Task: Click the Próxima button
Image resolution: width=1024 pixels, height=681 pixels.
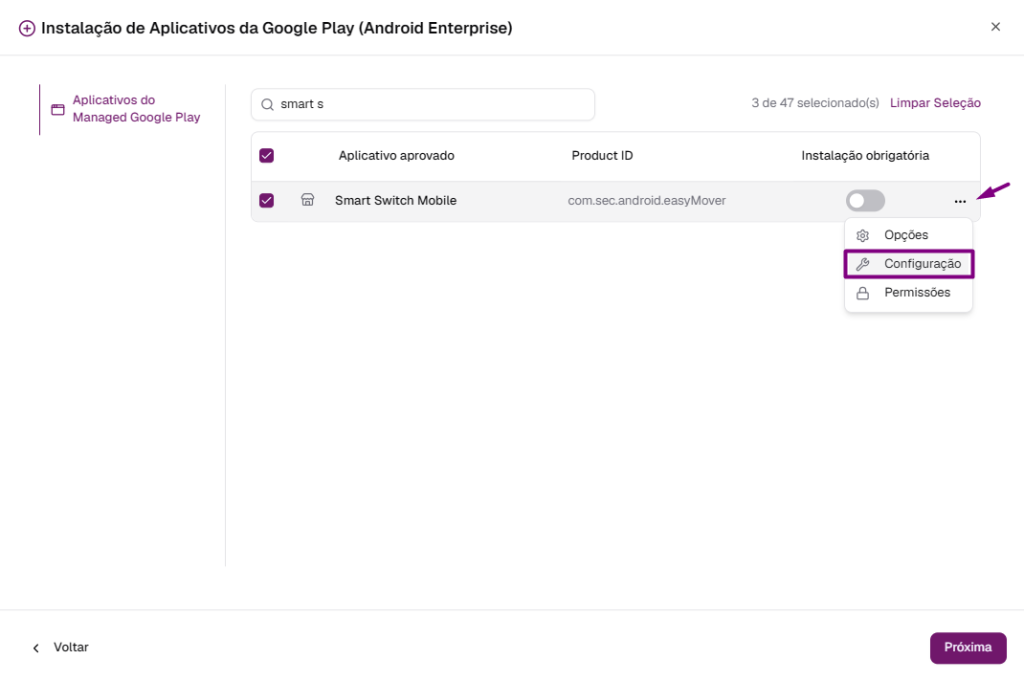Action: 968,648
